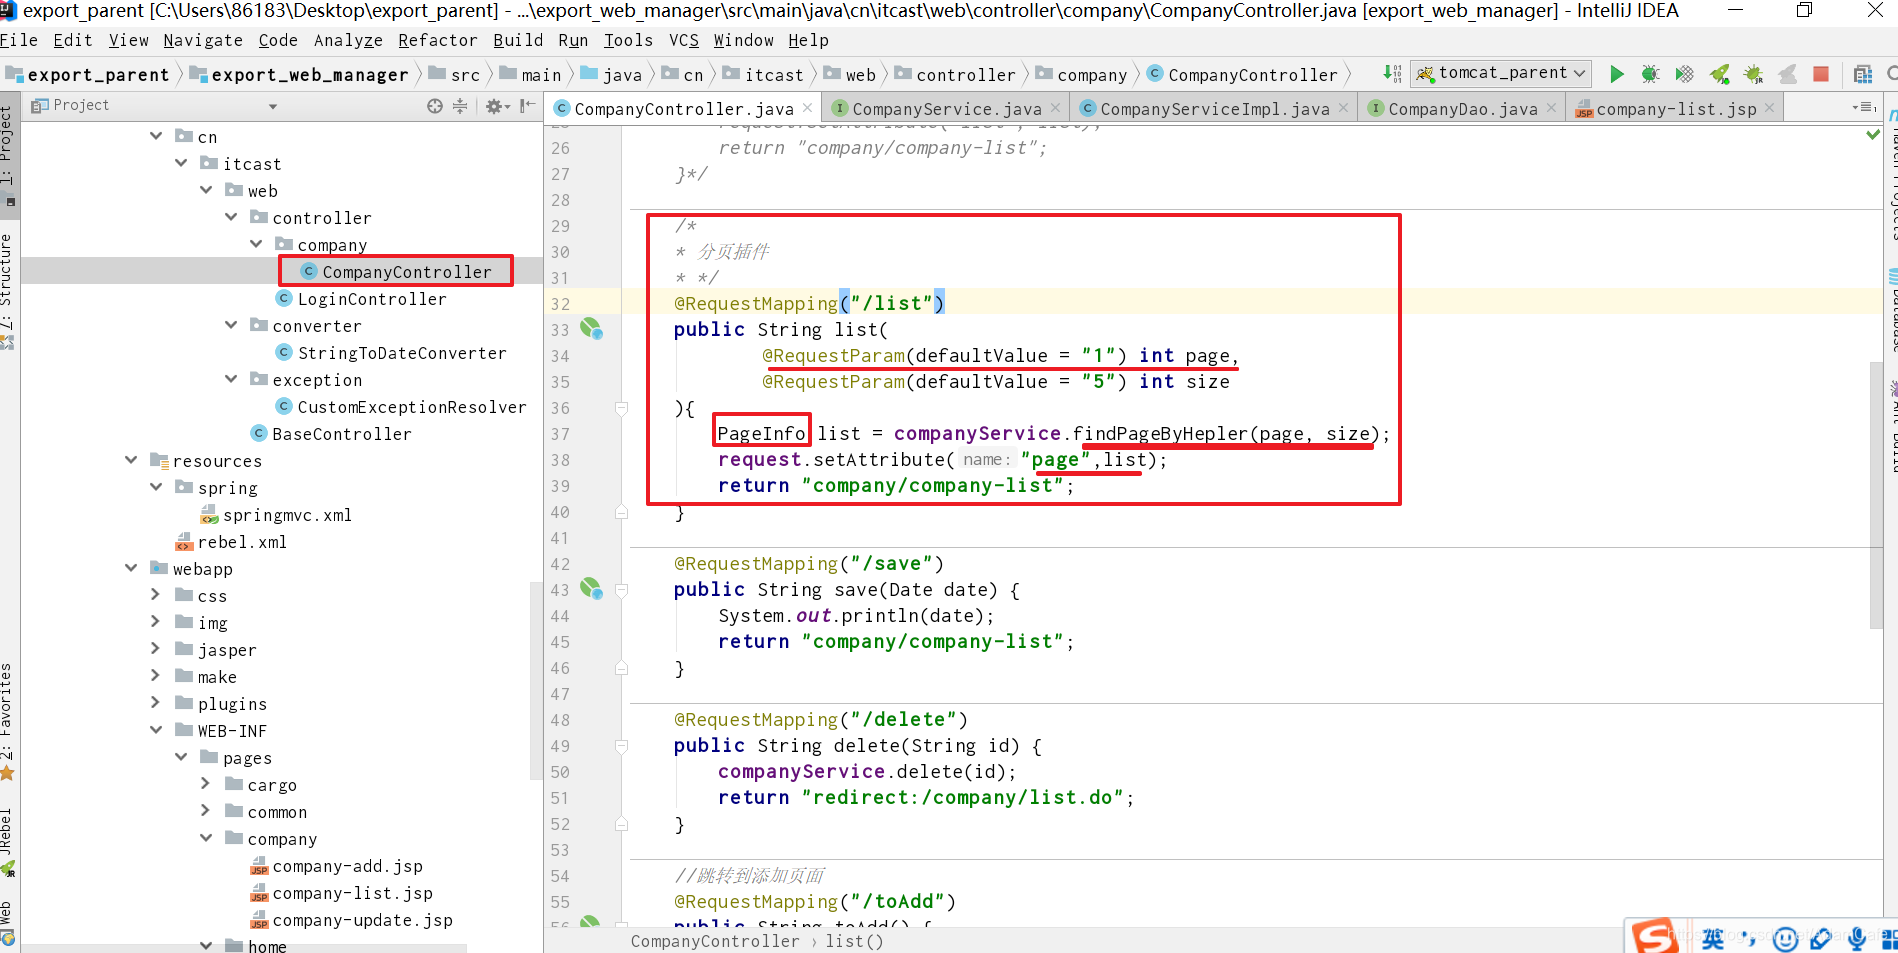The height and width of the screenshot is (953, 1898).
Task: Fold the delete method at line 49
Action: (x=621, y=746)
